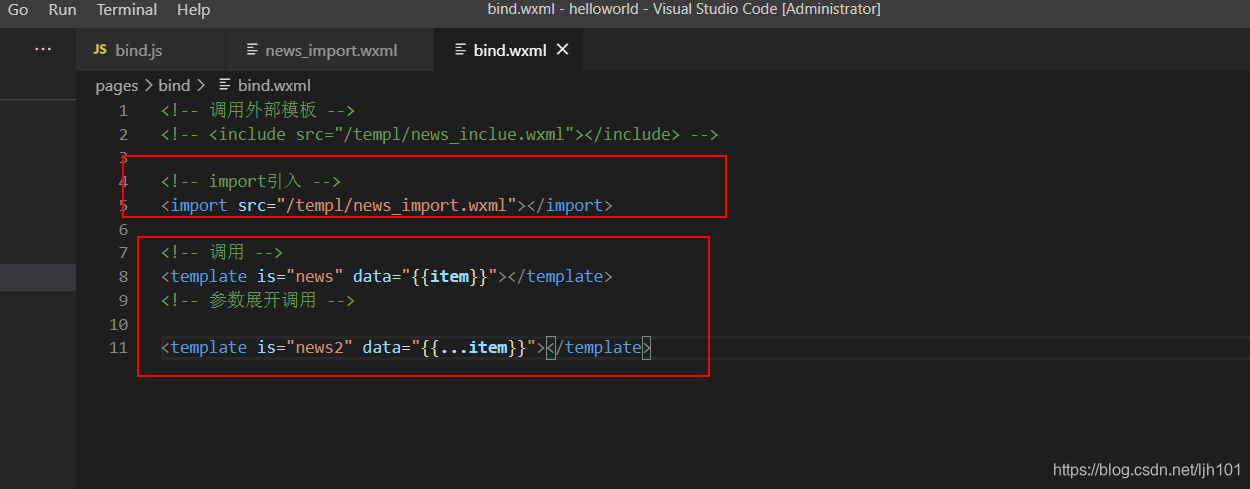Image resolution: width=1250 pixels, height=489 pixels.
Task: Click the JS file icon on bind.js tab
Action: (100, 50)
